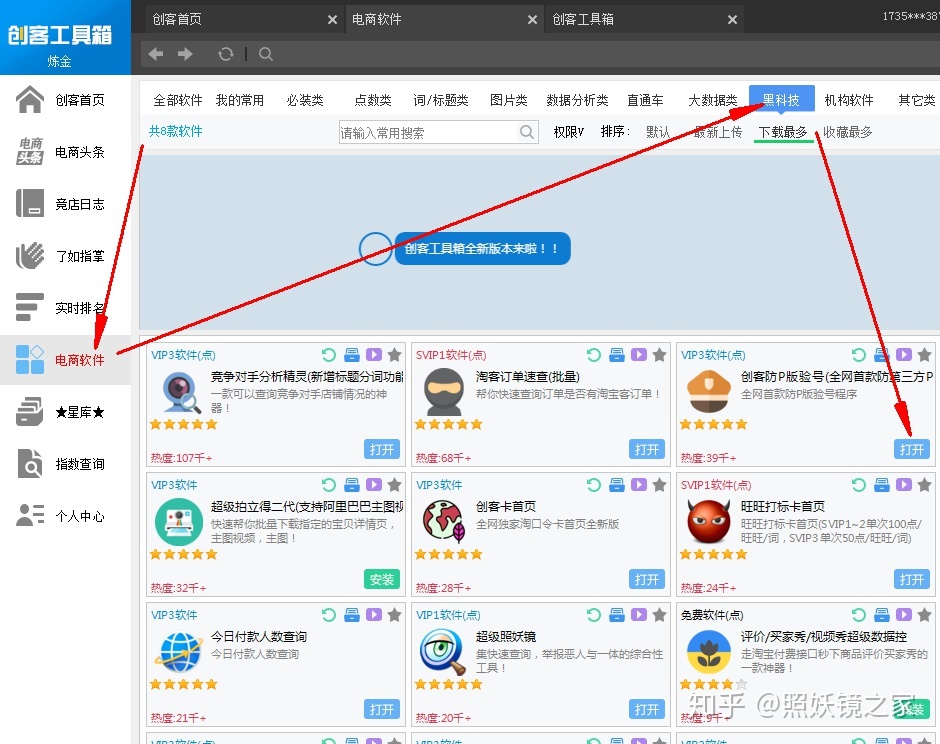Refresh the 评价/买家秀 card
The image size is (940, 744).
[858, 615]
